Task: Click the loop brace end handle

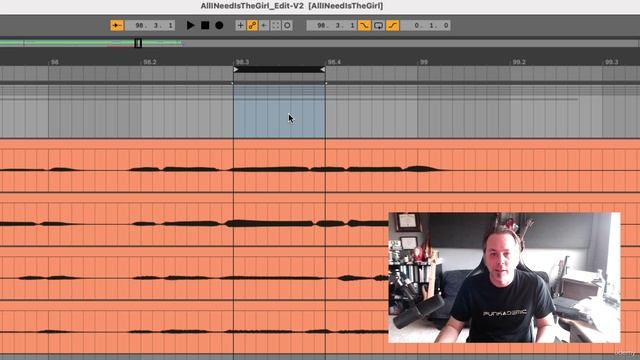Action: coord(323,70)
